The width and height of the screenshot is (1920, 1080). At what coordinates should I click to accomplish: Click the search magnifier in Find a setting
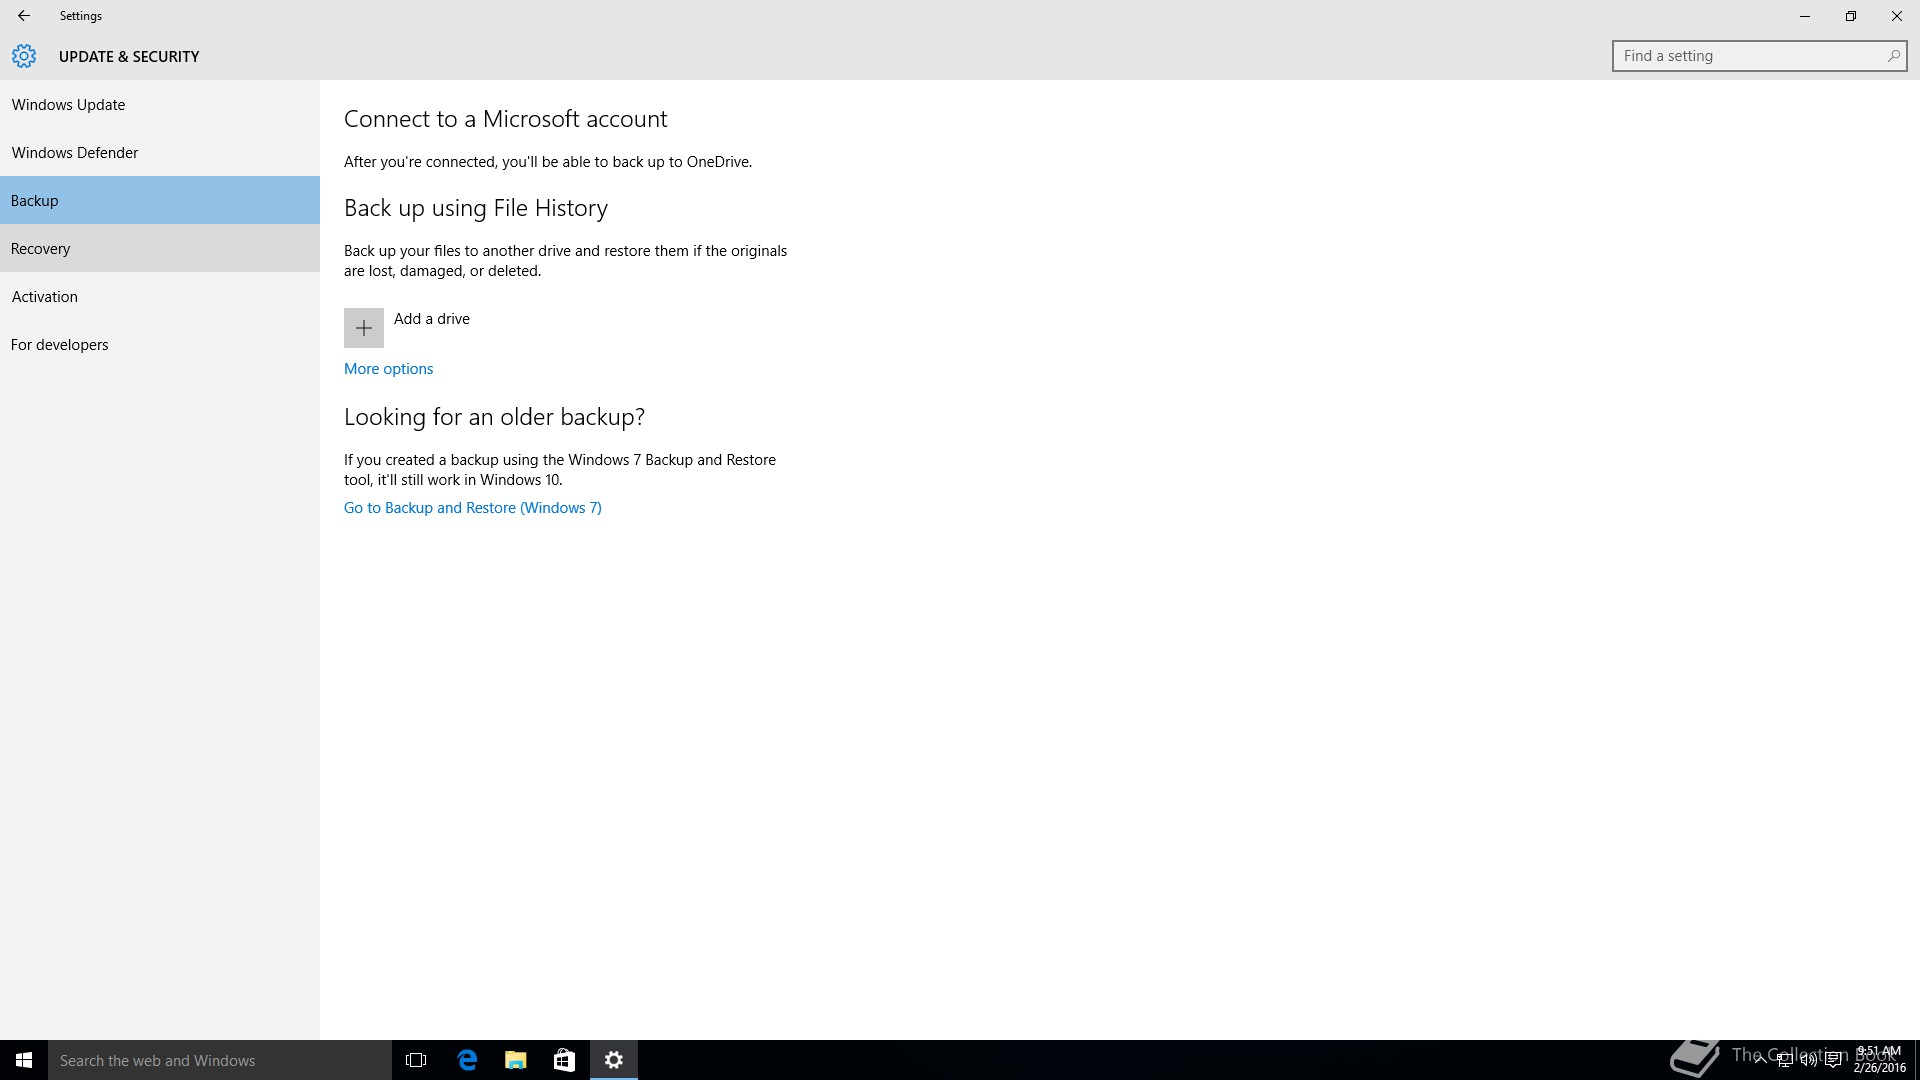pyautogui.click(x=1893, y=56)
